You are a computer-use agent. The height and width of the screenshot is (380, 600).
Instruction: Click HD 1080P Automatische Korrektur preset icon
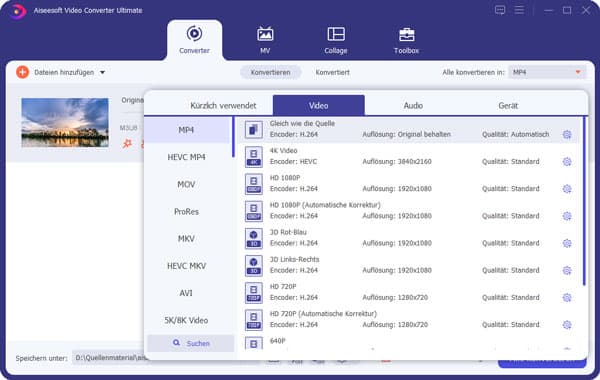[x=253, y=211]
